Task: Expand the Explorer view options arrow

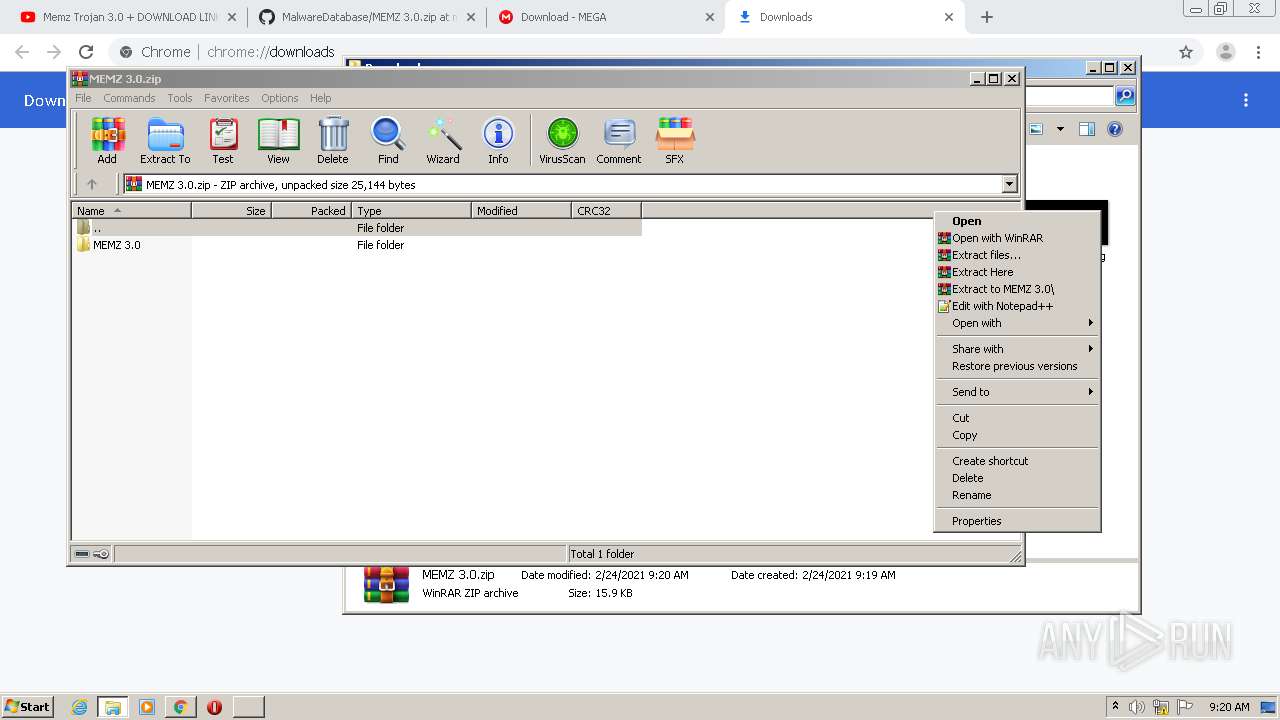Action: point(1060,129)
